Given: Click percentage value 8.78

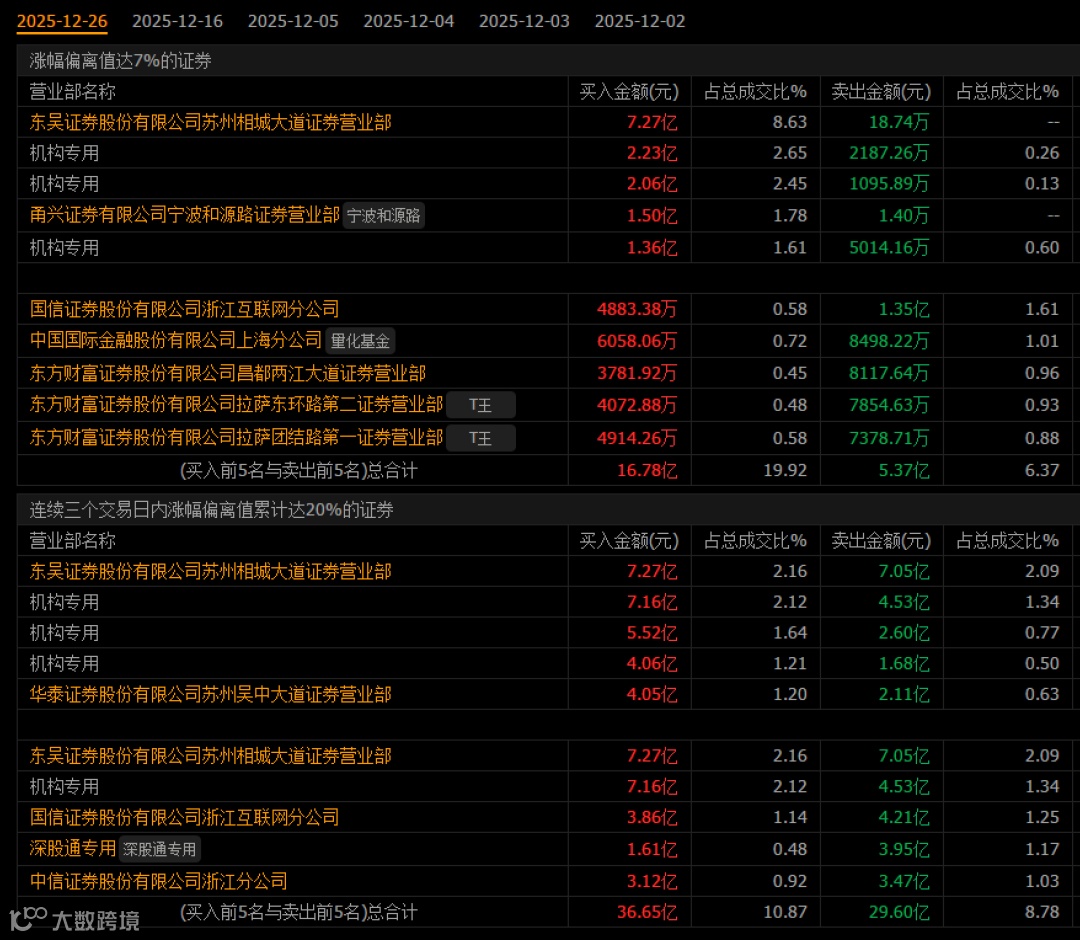Looking at the screenshot, I should (1041, 912).
